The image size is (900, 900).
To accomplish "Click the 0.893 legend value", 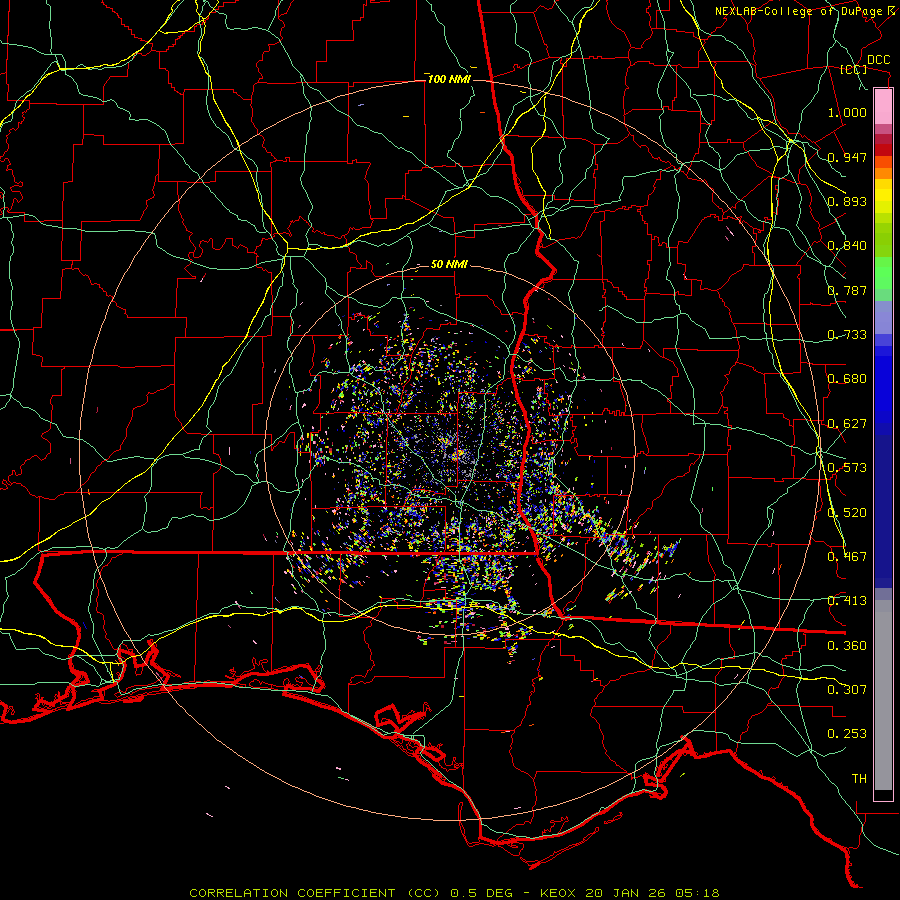I will pos(847,201).
